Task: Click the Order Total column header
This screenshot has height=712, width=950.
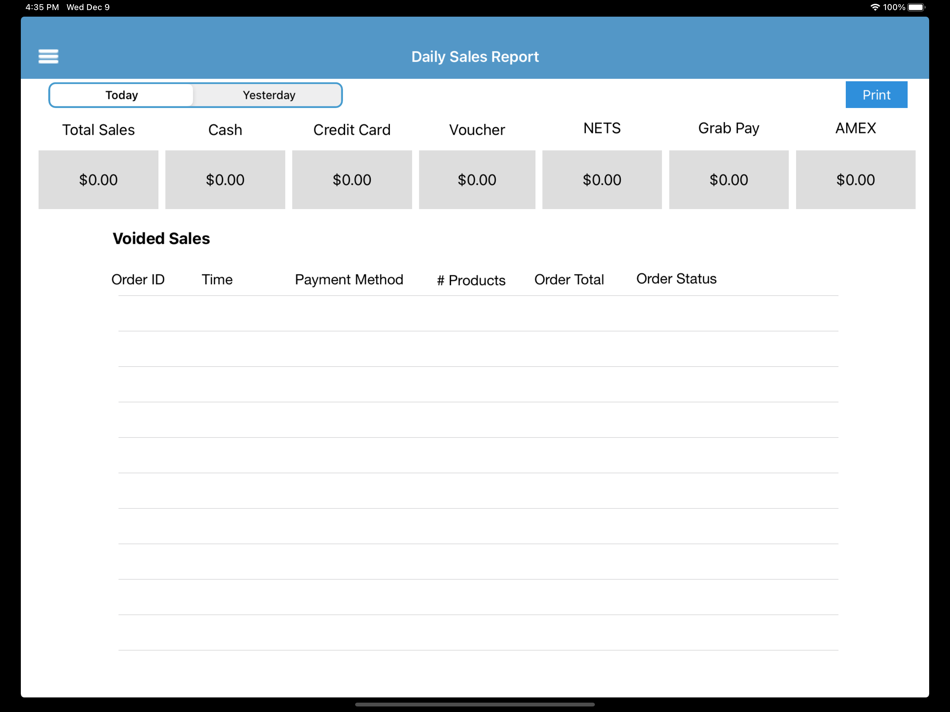Action: click(569, 279)
